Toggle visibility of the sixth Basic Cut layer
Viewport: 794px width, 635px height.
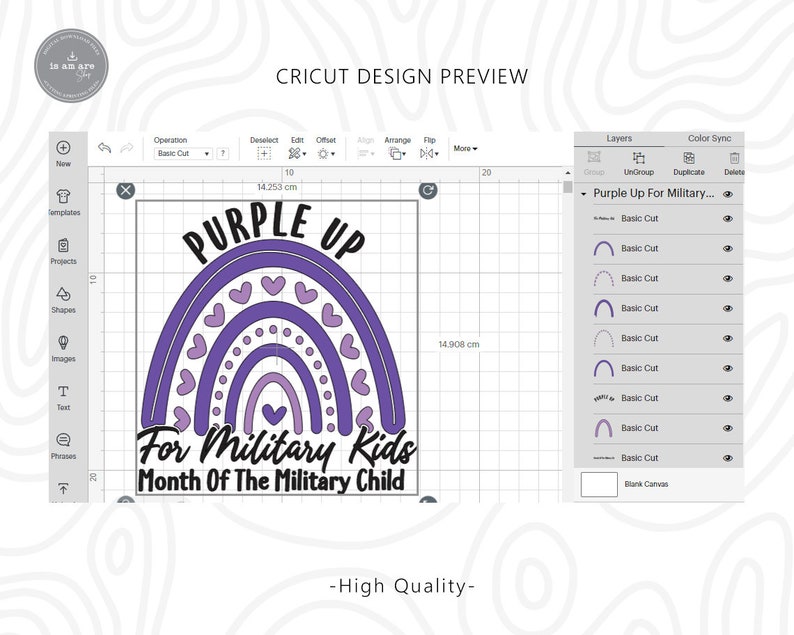coord(728,368)
